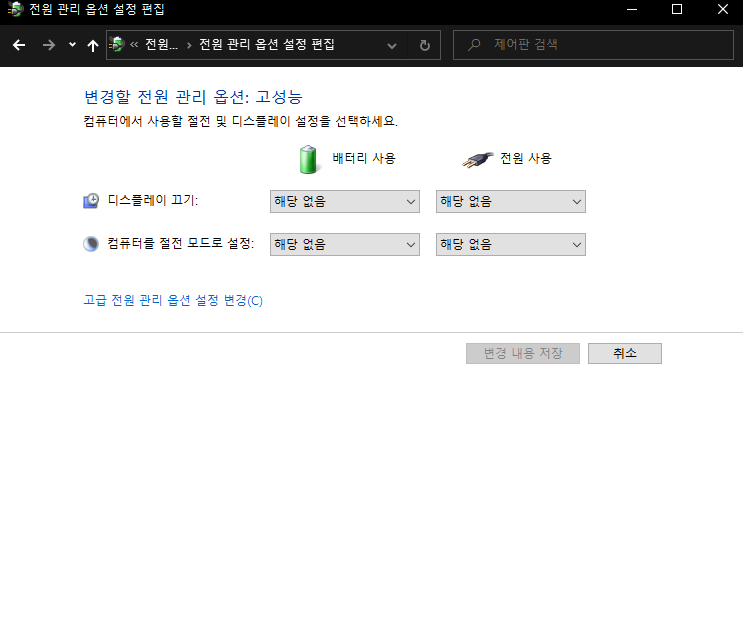Click the 취소 button
The width and height of the screenshot is (743, 621).
pos(625,353)
